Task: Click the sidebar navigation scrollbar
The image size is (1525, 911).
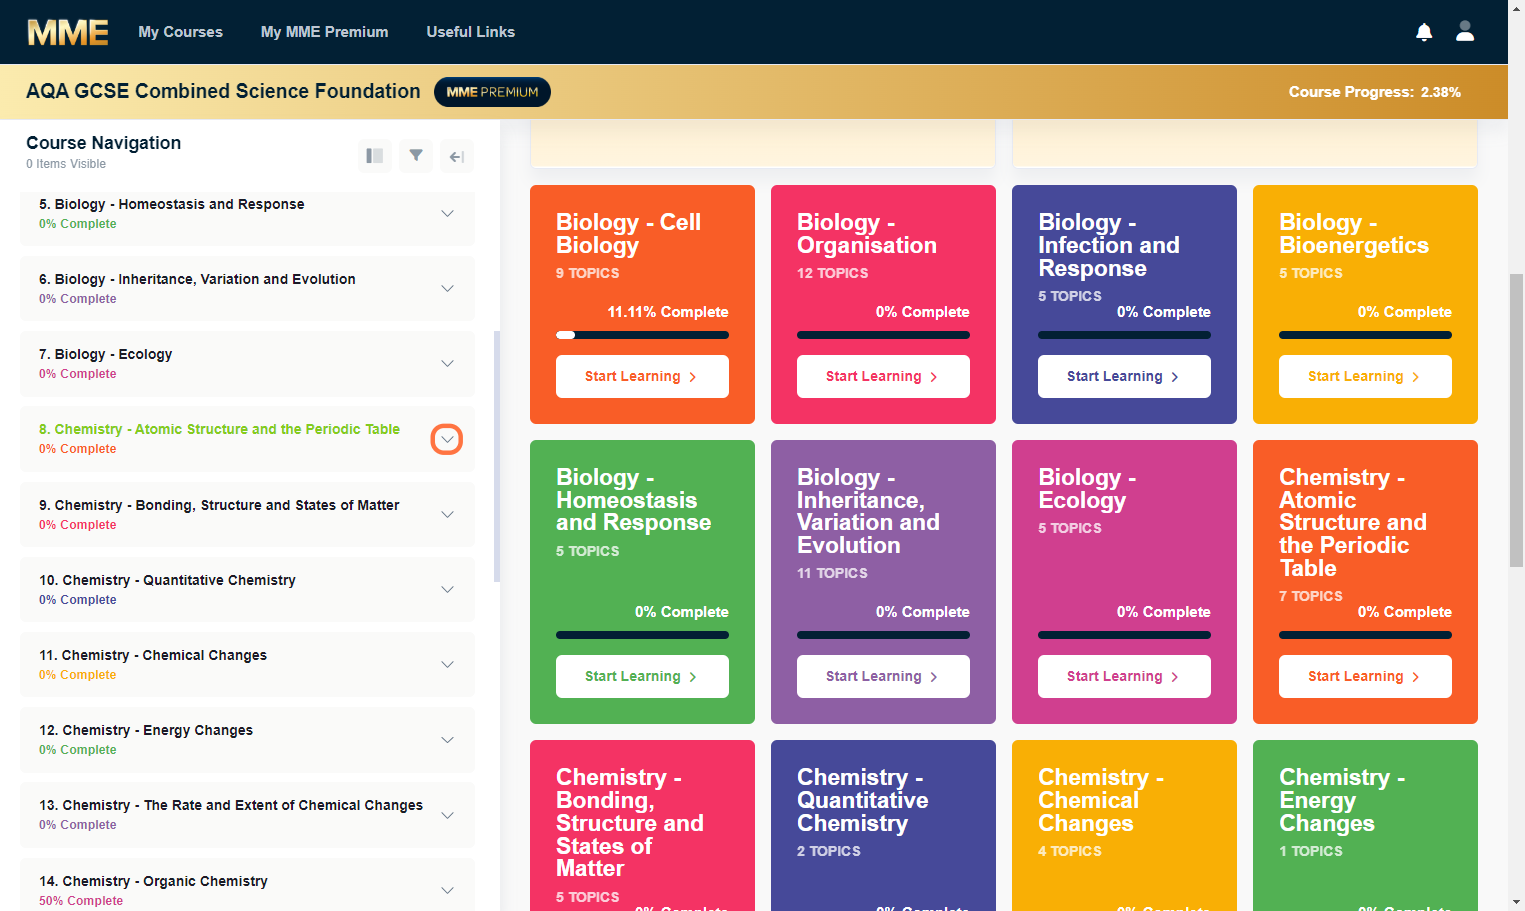Action: click(497, 456)
